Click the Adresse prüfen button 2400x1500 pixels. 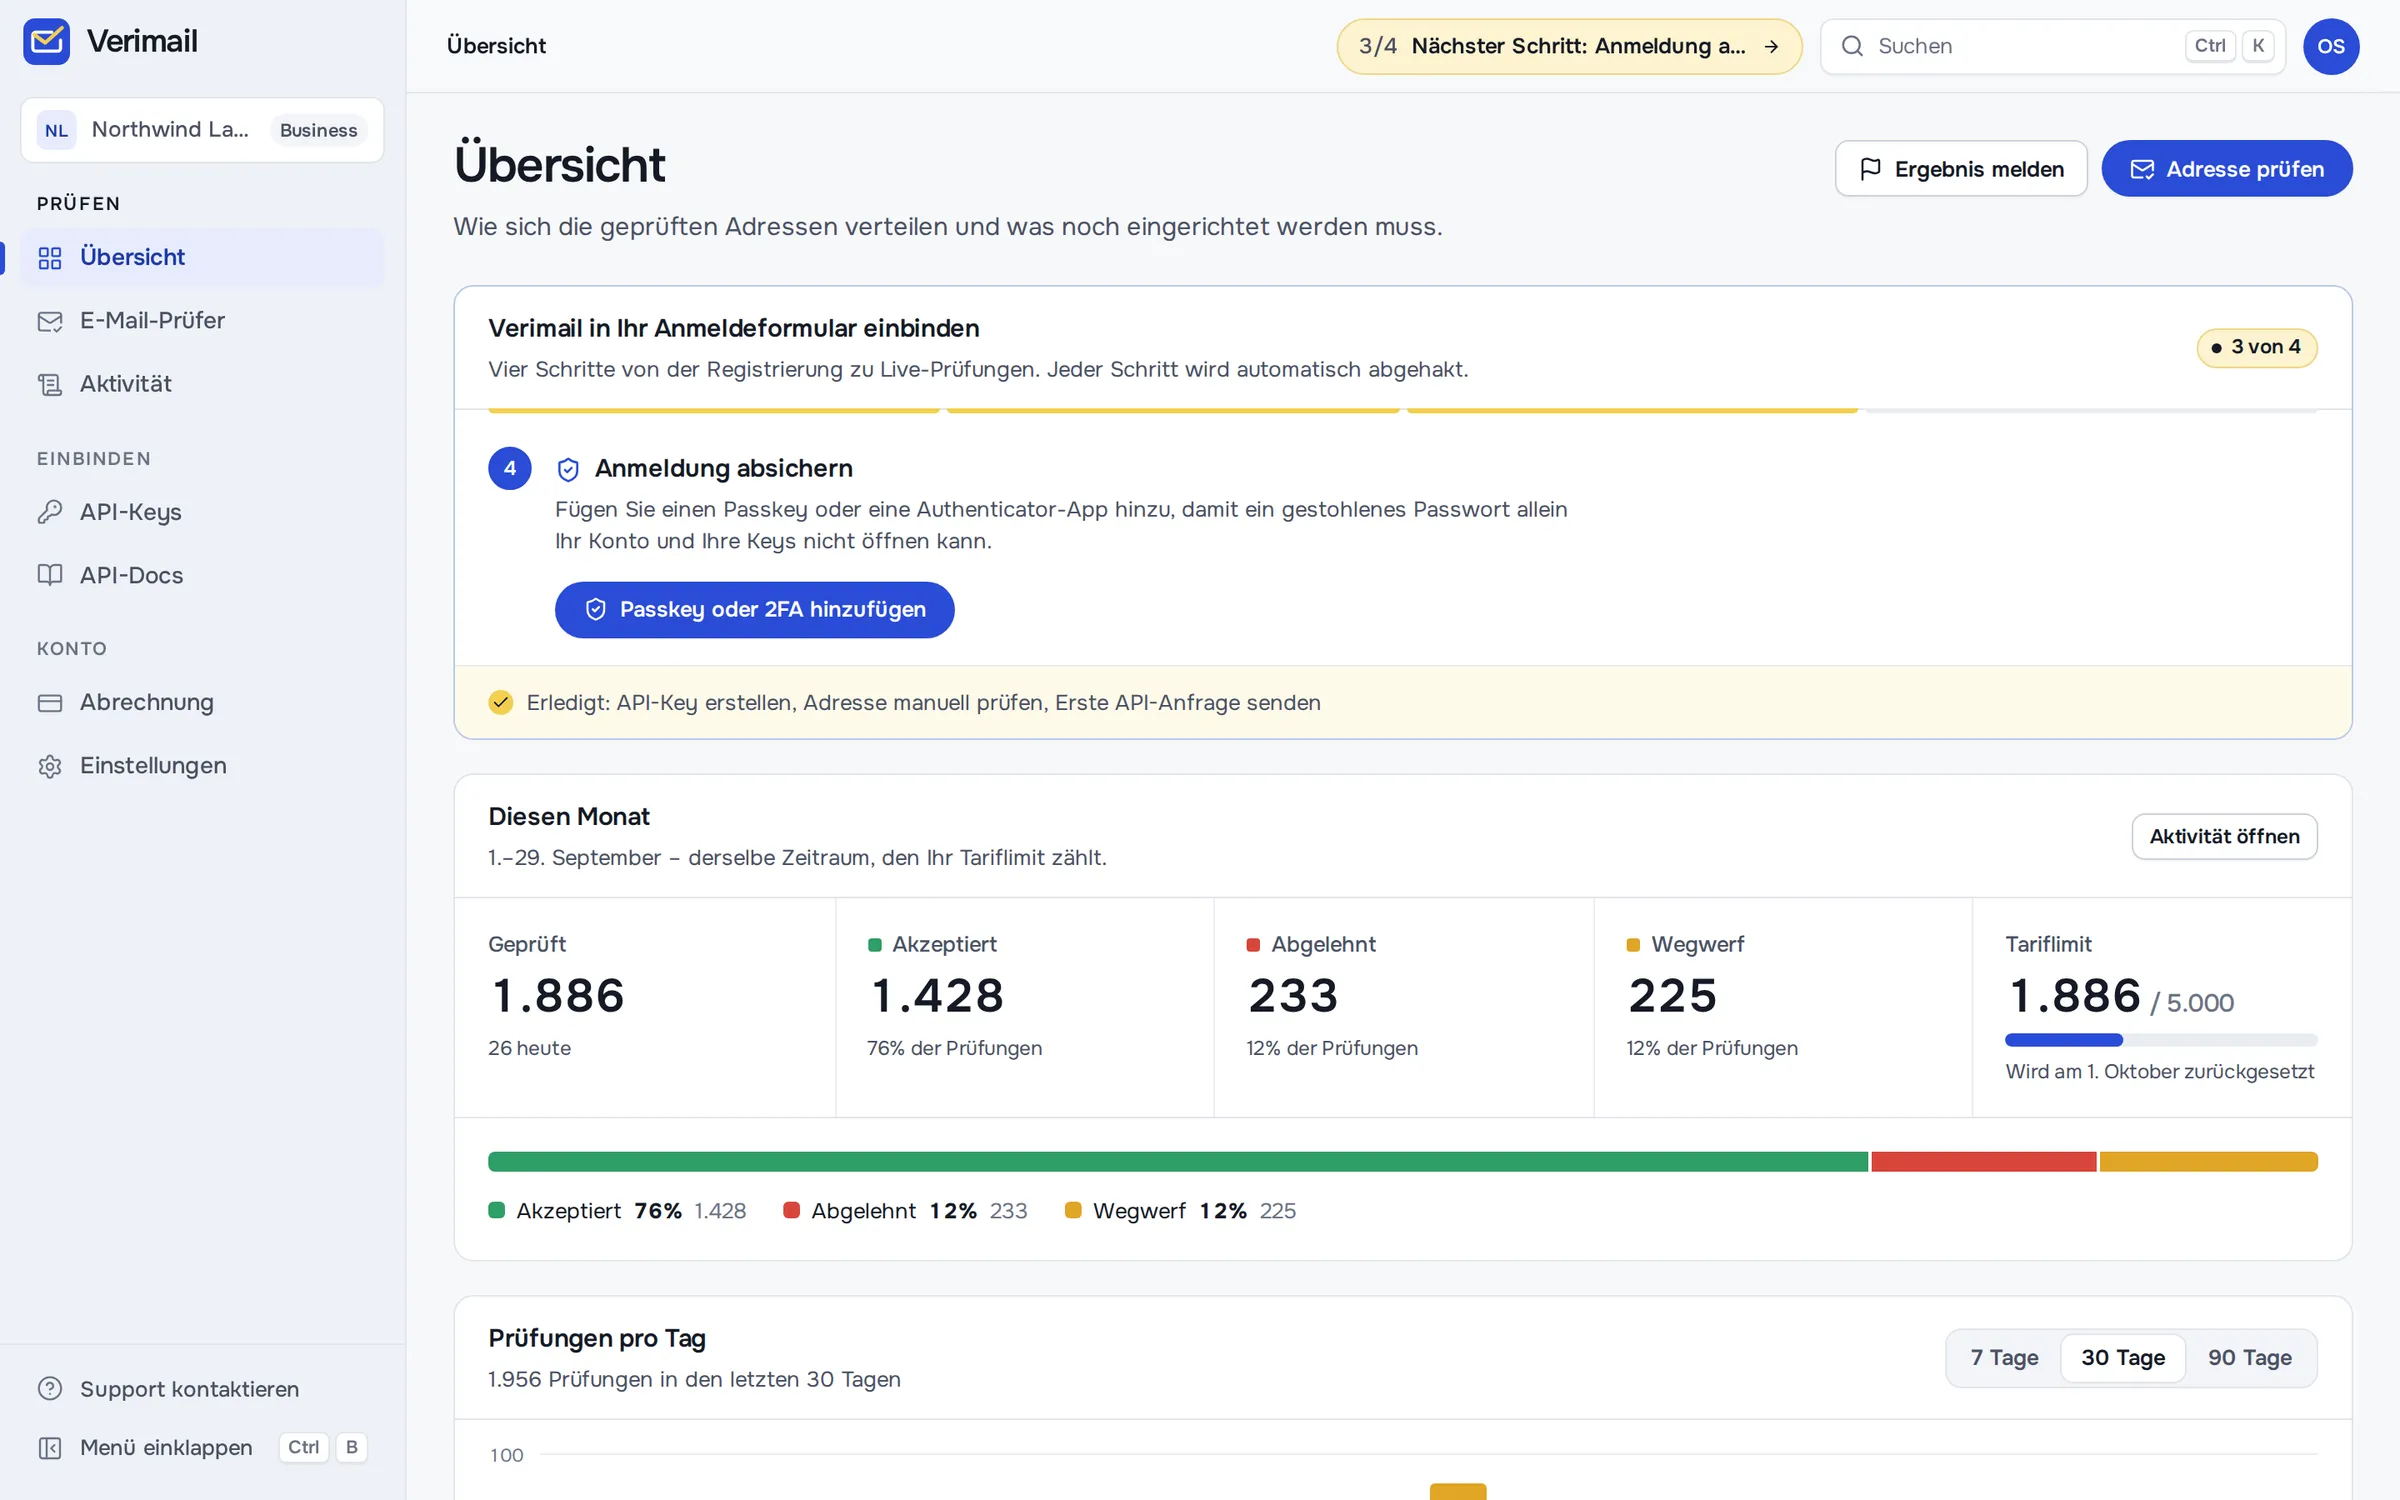point(2227,169)
